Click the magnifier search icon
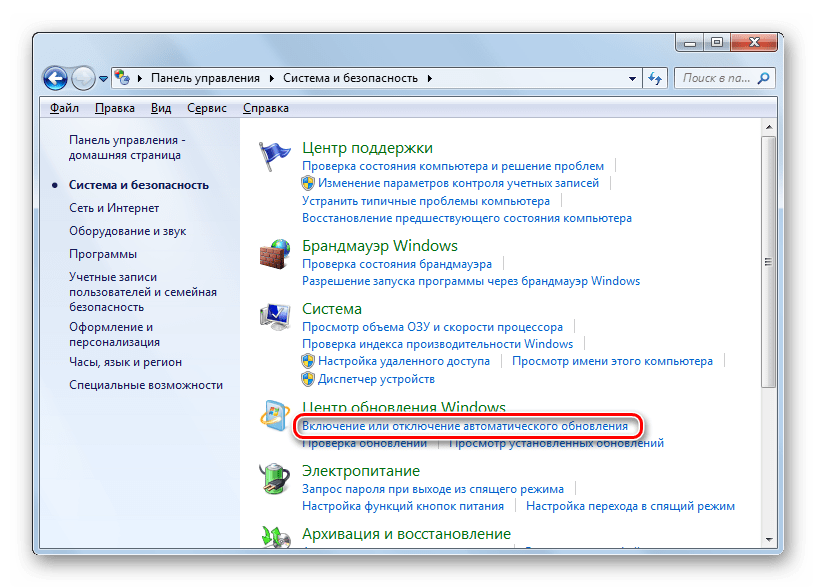This screenshot has height=588, width=817. pyautogui.click(x=763, y=78)
